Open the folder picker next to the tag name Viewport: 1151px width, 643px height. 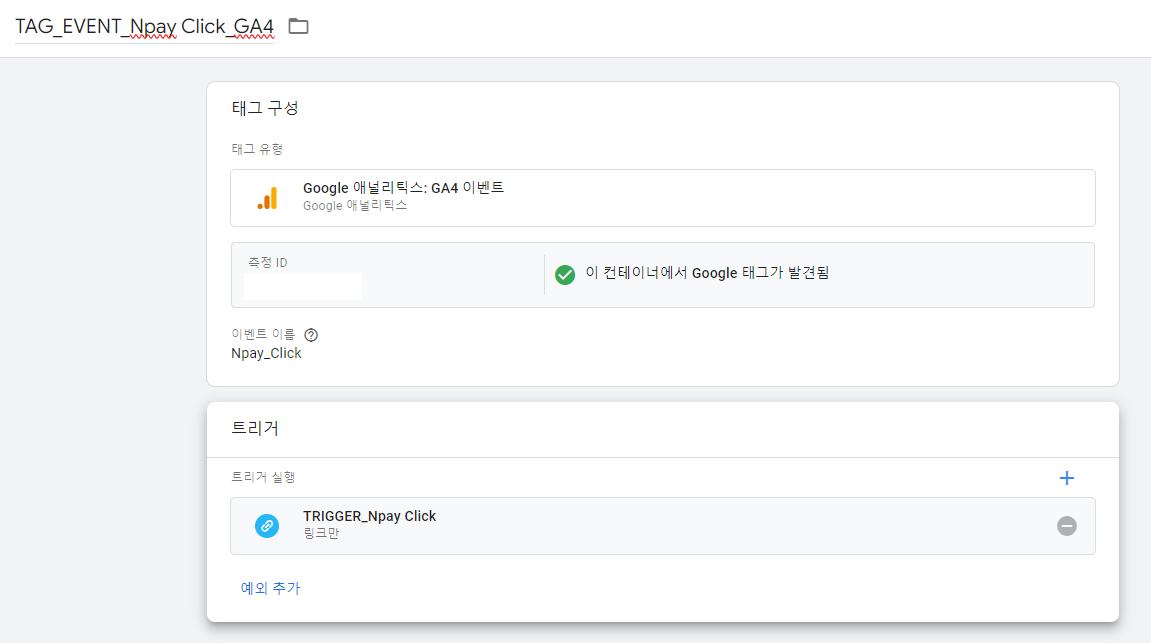click(297, 26)
